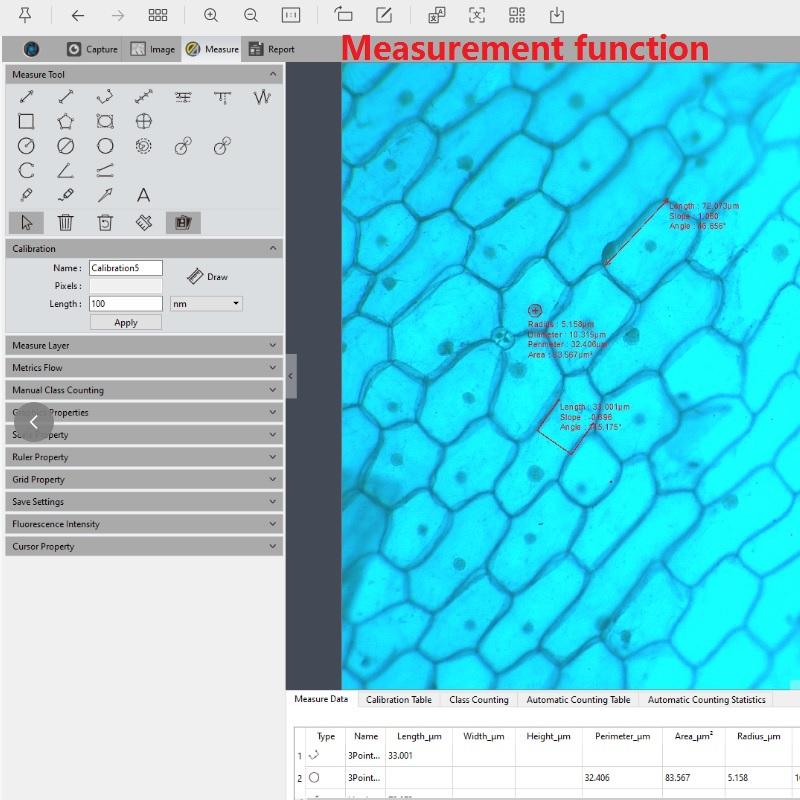Select the point marker pen tool
The width and height of the screenshot is (800, 800).
(27, 195)
